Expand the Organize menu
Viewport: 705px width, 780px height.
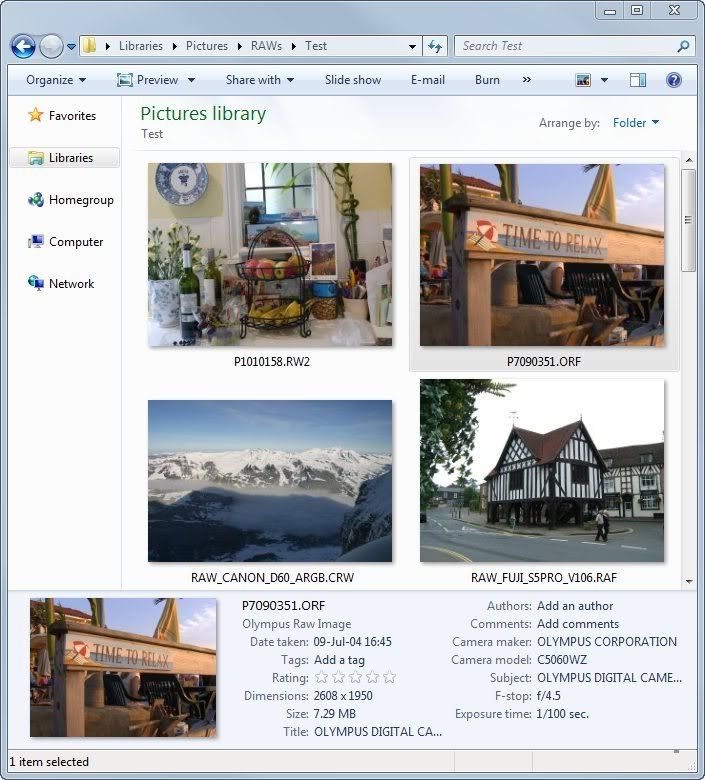pos(56,80)
